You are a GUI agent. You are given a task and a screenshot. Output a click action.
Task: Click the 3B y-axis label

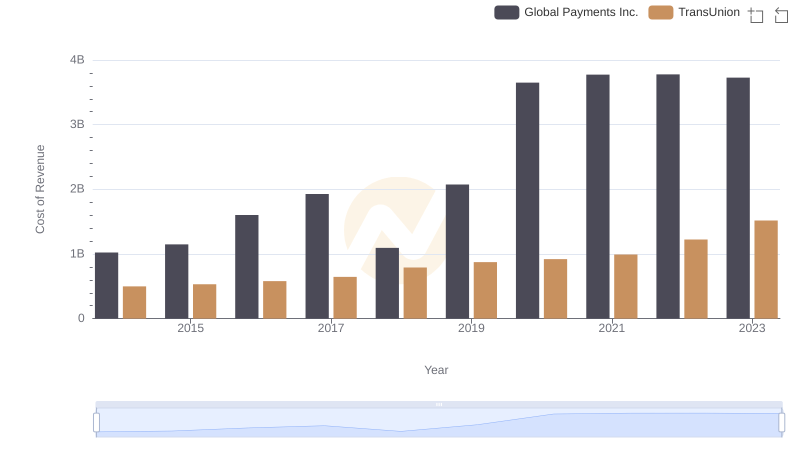click(x=77, y=124)
